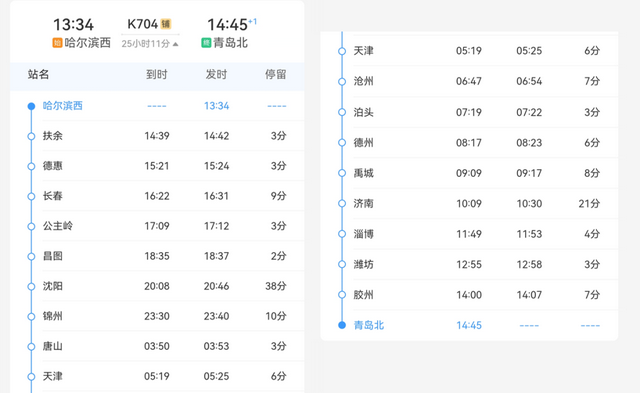The width and height of the screenshot is (640, 393).
Task: Click the header arrival time 14:45 +1
Action: [232, 25]
